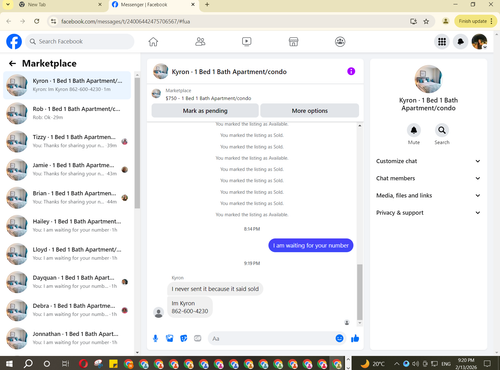The height and width of the screenshot is (370, 500).
Task: Send a thumbs-up like
Action: 355,339
